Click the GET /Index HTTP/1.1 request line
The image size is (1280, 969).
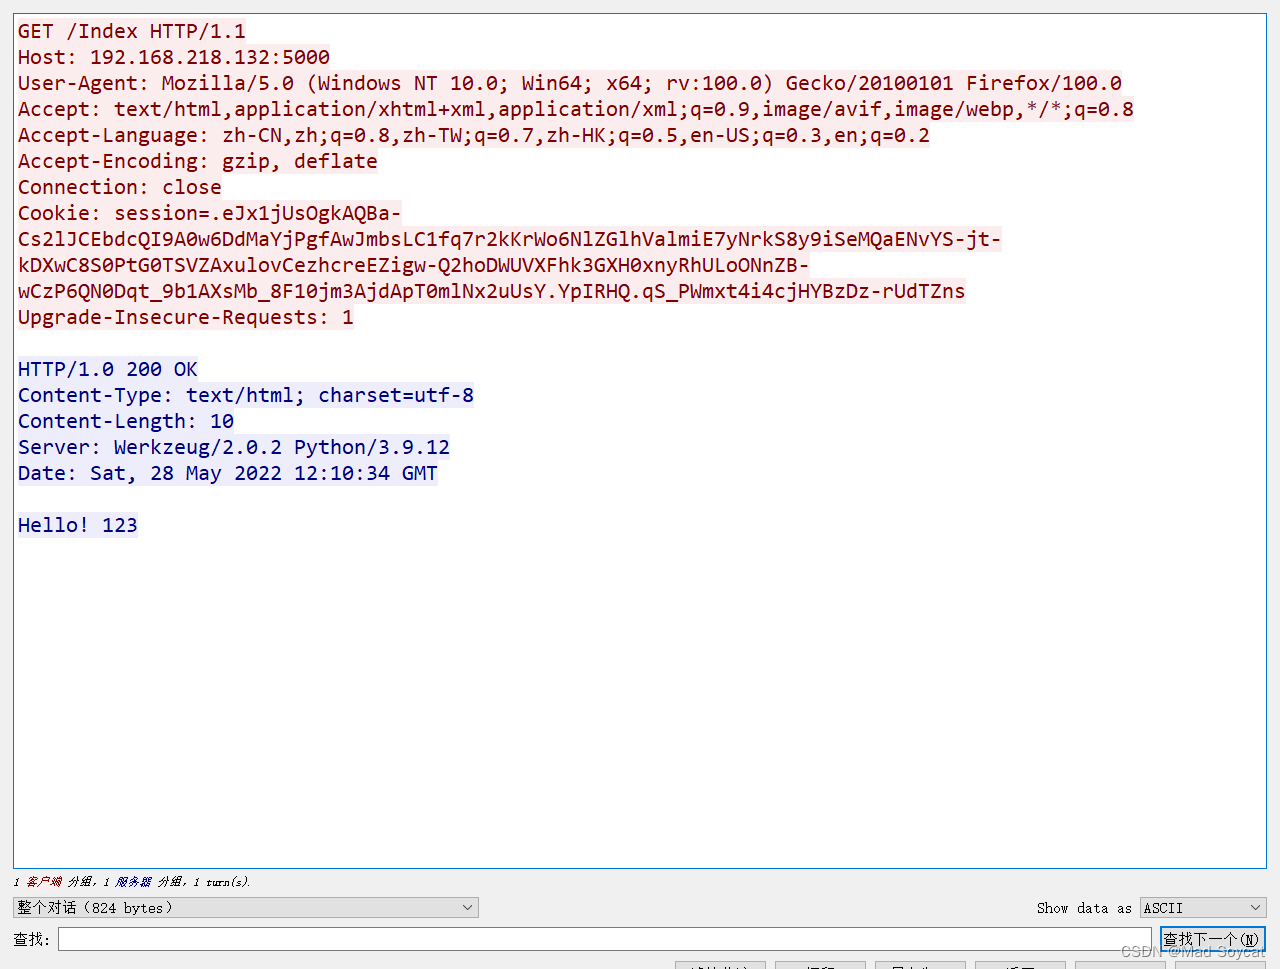pyautogui.click(x=131, y=31)
